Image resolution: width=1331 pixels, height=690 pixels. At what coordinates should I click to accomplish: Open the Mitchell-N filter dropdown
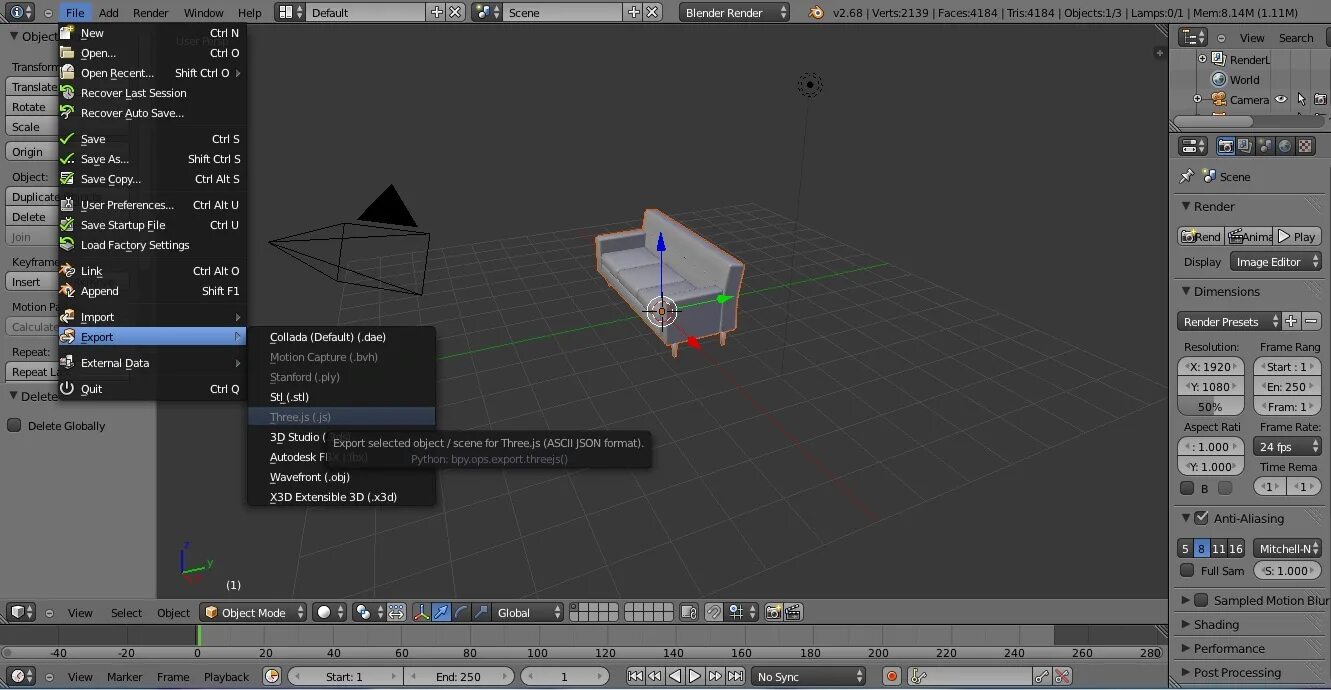coord(1287,548)
